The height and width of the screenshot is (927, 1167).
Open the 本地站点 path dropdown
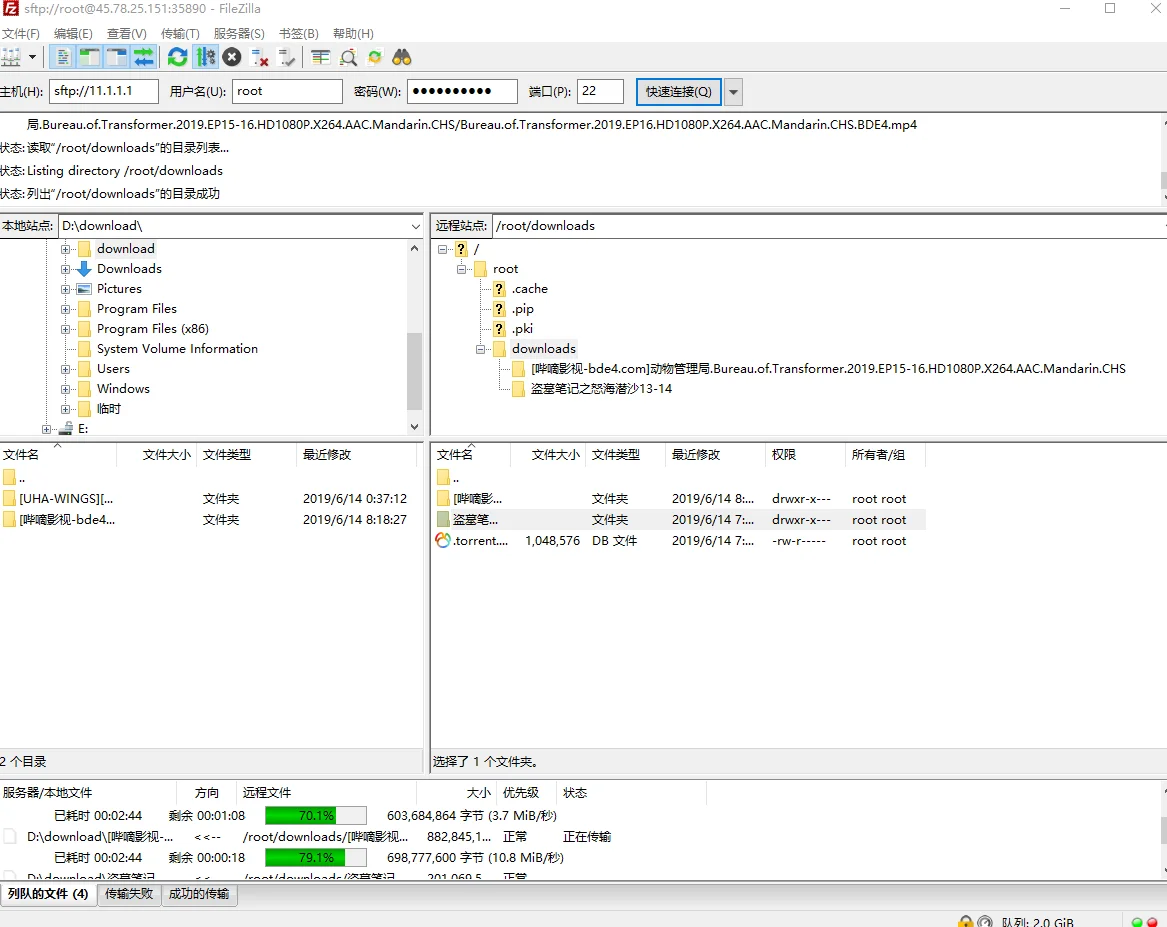pyautogui.click(x=415, y=226)
